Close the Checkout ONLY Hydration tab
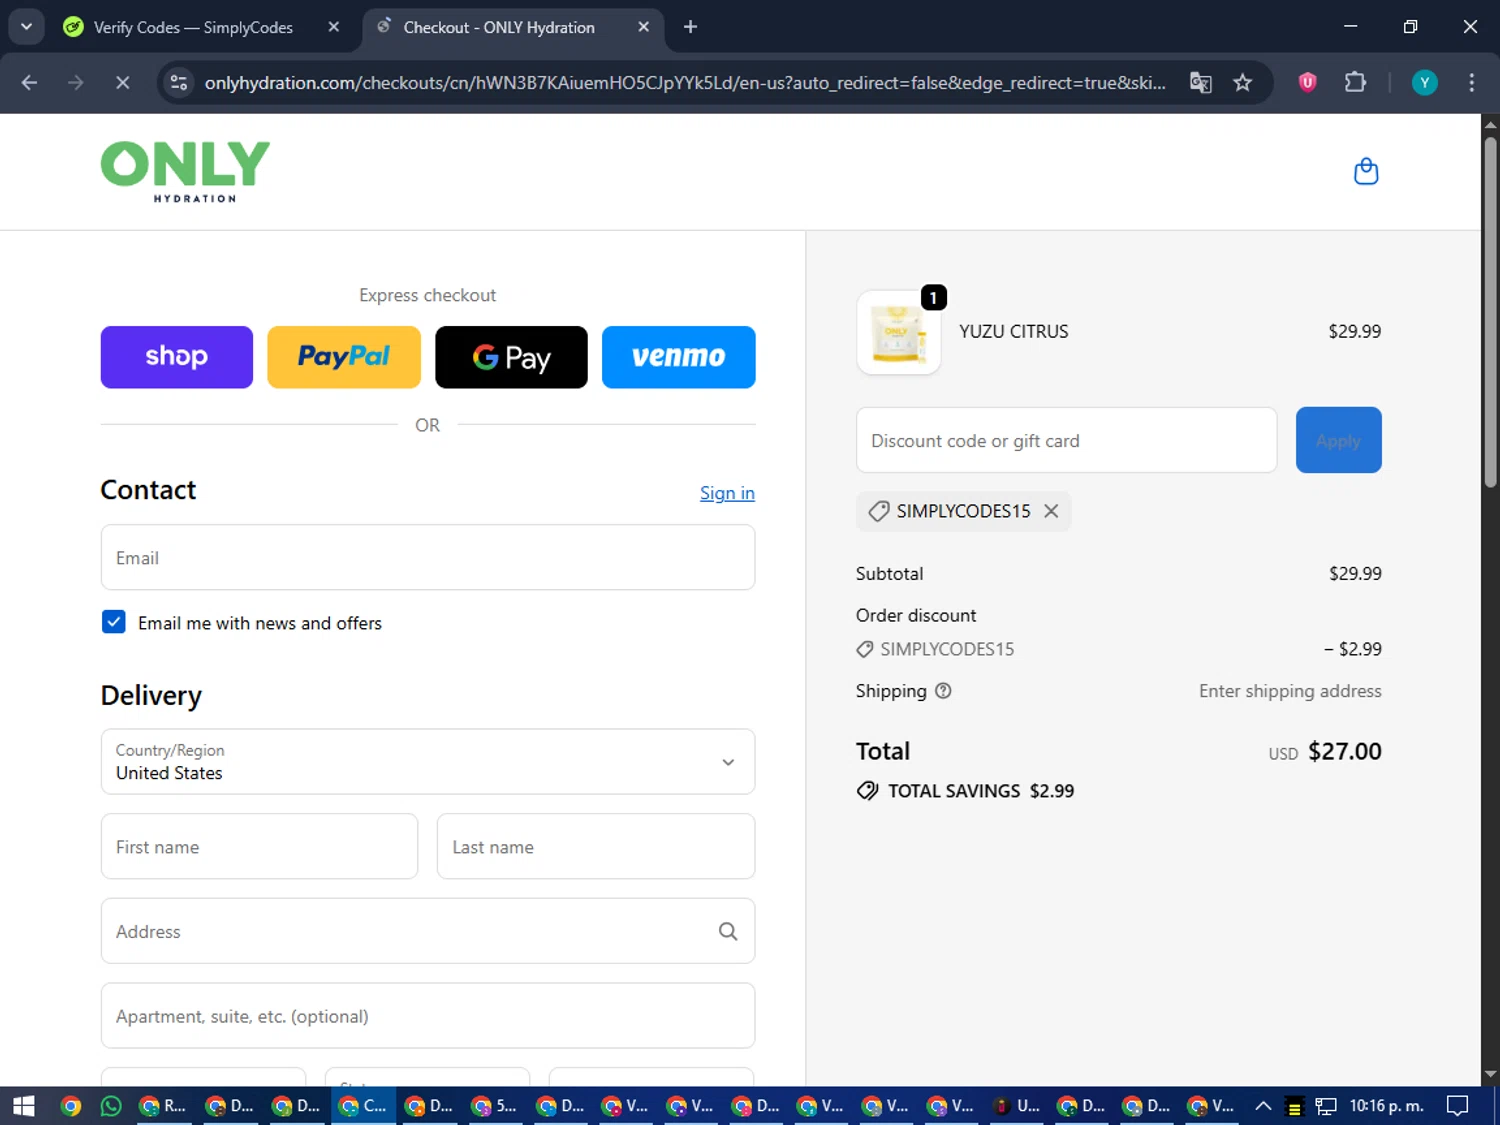This screenshot has height=1125, width=1500. click(644, 27)
